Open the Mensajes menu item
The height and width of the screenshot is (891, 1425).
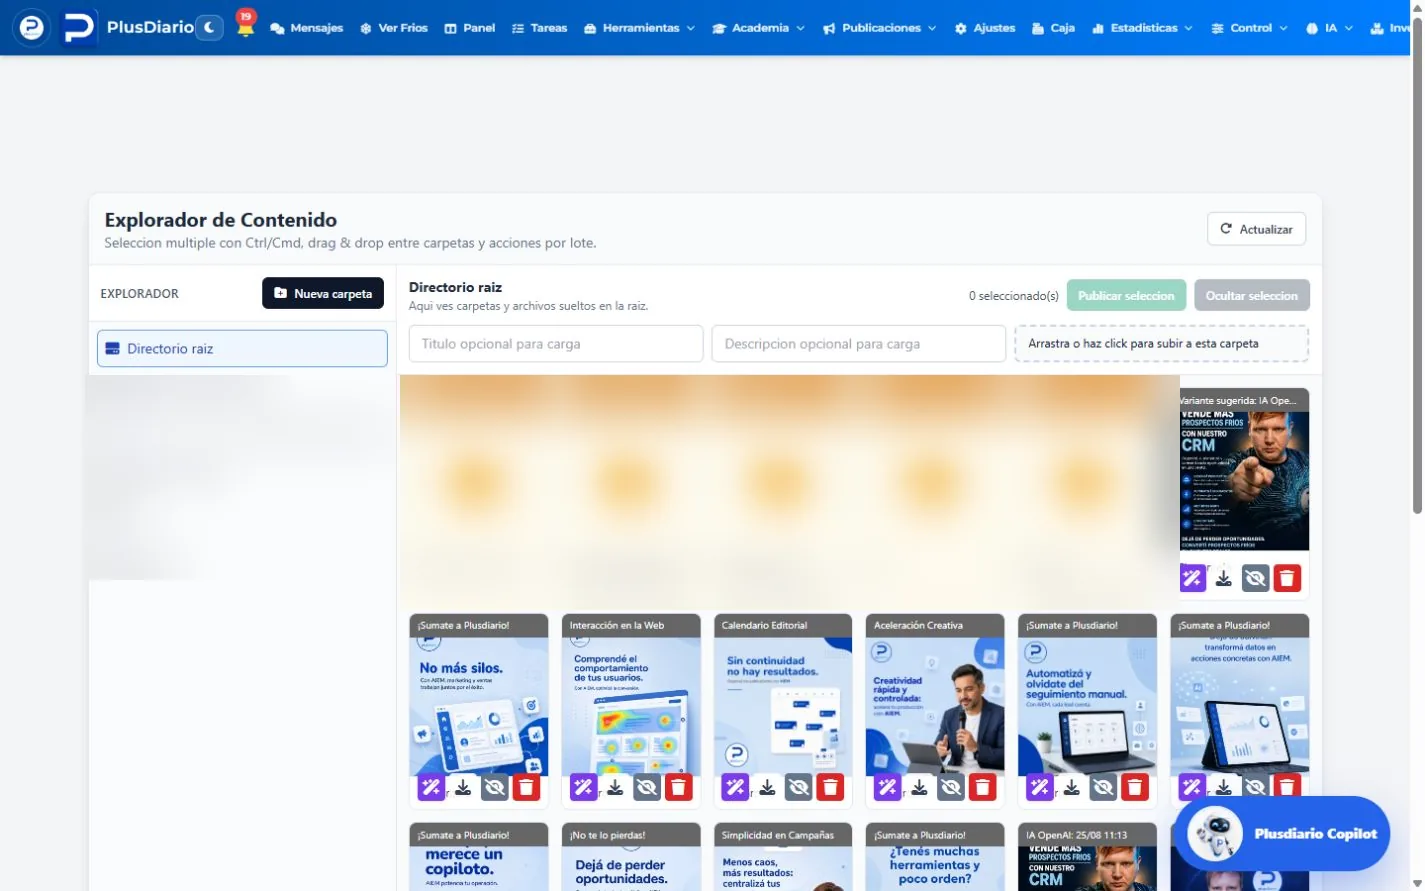[307, 28]
